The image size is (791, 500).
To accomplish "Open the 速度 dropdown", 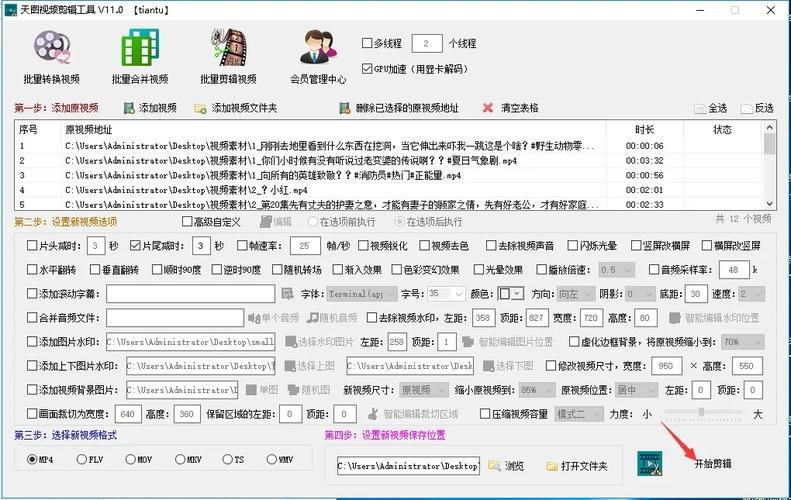I will coord(751,294).
